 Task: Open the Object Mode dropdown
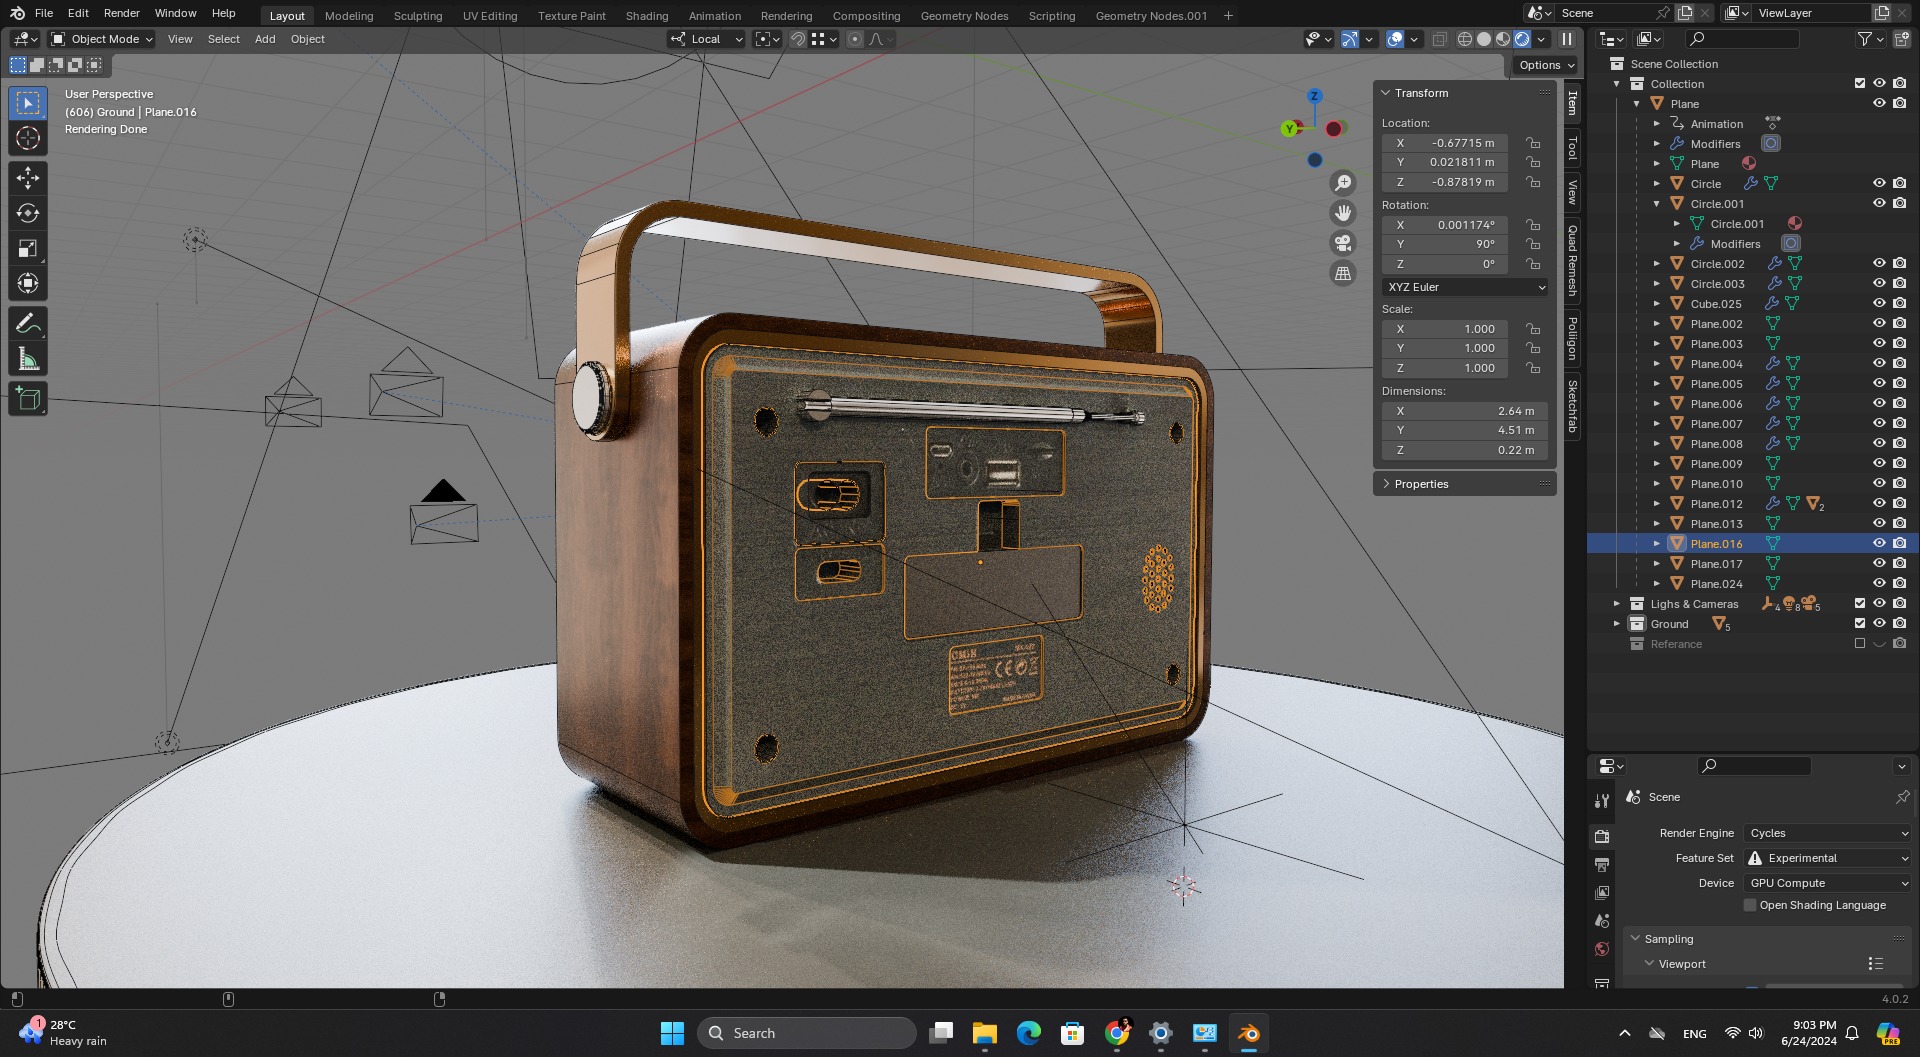tap(101, 39)
